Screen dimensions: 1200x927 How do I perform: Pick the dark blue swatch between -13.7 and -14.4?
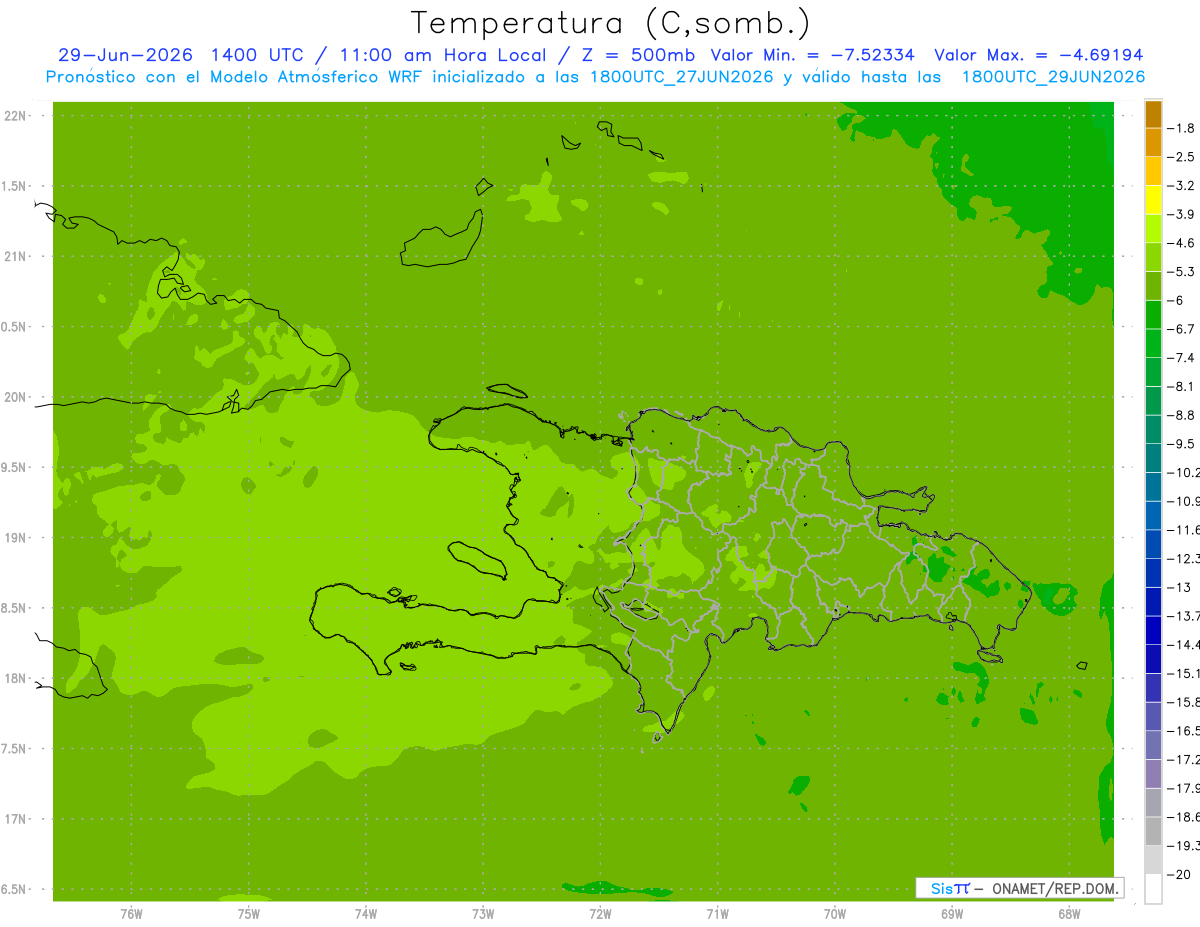coord(1153,630)
